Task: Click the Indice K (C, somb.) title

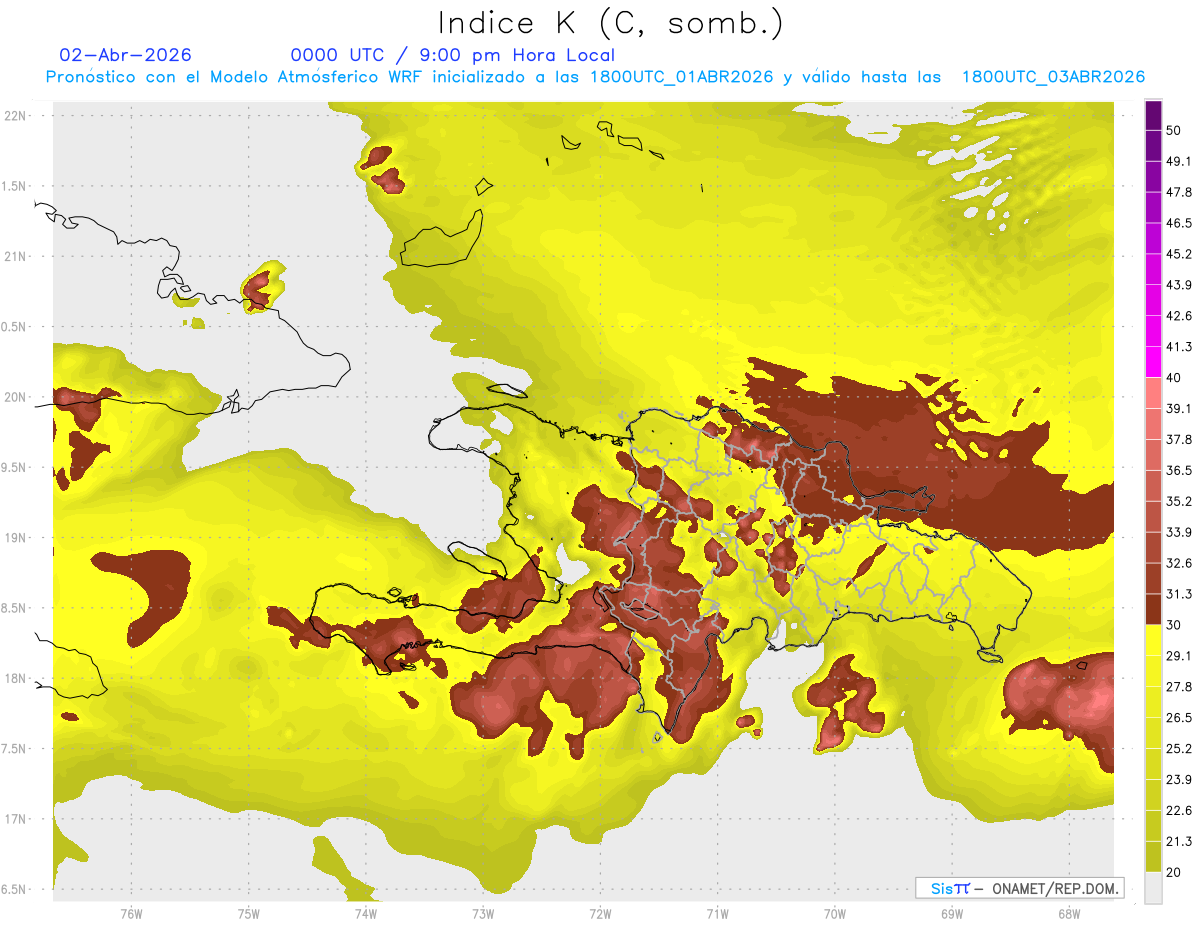Action: click(x=611, y=23)
